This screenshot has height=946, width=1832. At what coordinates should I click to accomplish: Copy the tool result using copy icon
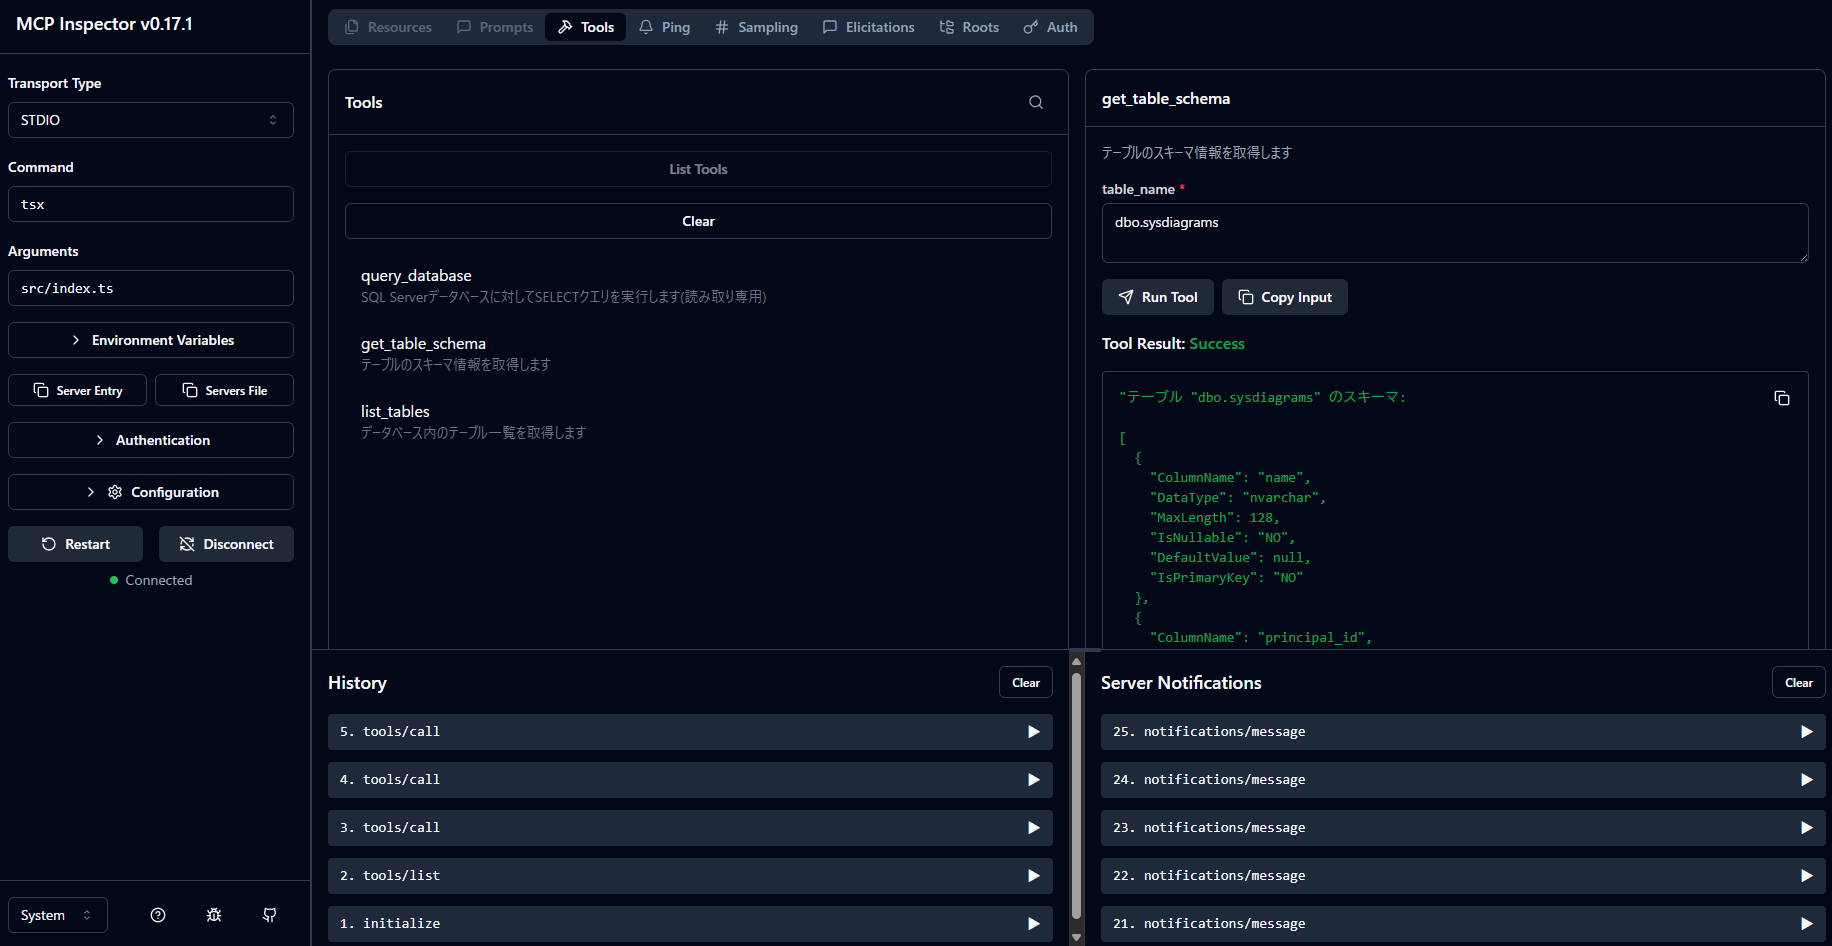point(1781,398)
